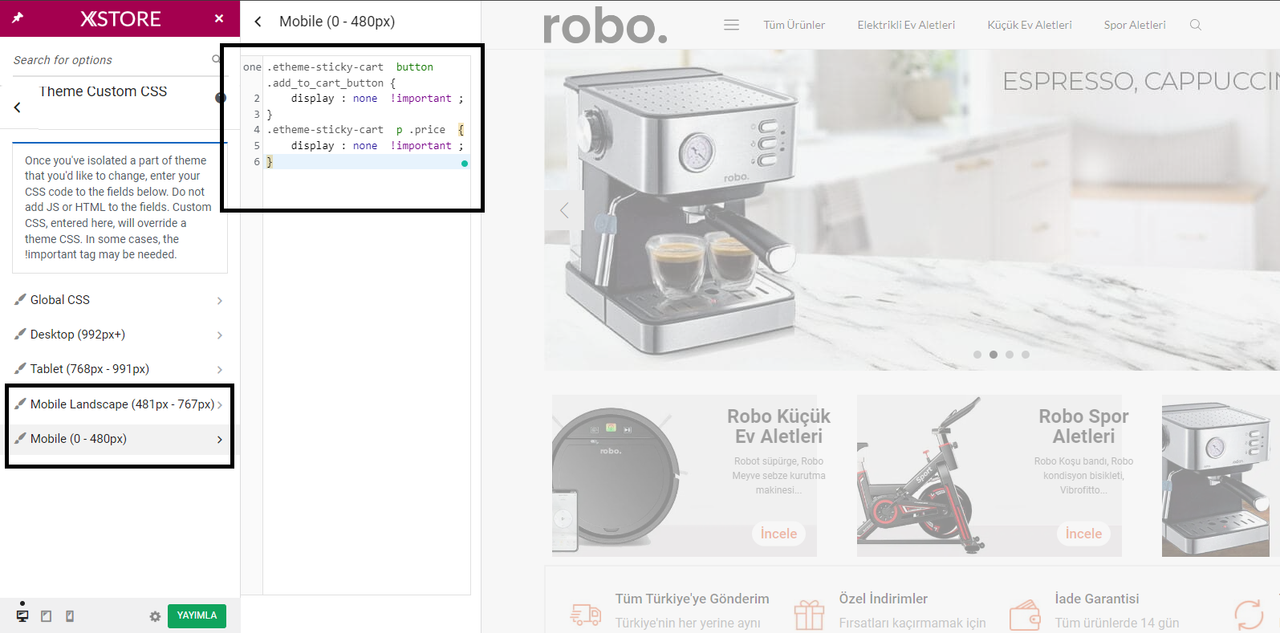
Task: Click the Robo Spor Aletleri heading
Action: pyautogui.click(x=1083, y=426)
